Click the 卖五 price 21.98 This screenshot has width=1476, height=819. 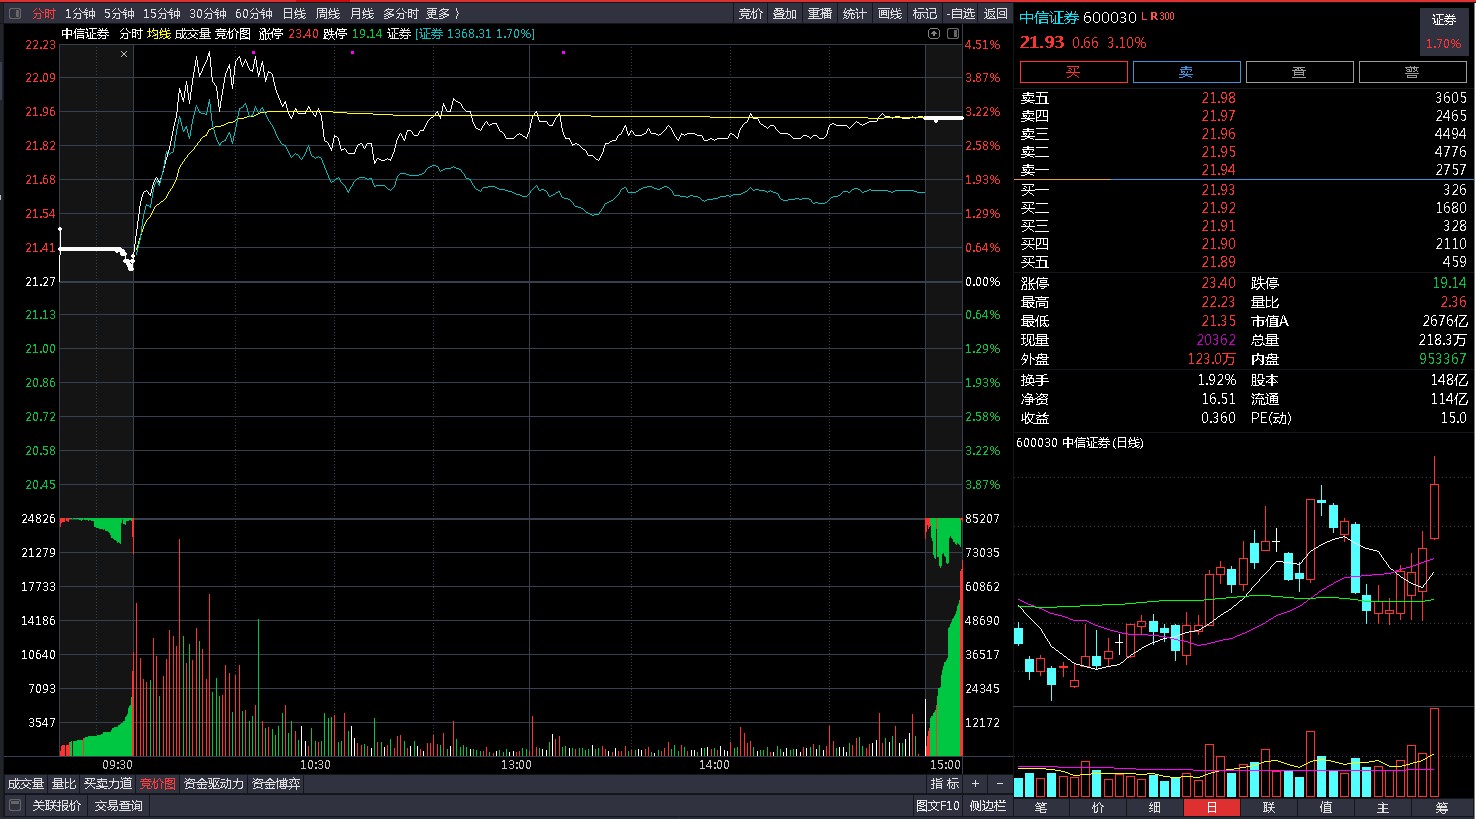click(1218, 98)
